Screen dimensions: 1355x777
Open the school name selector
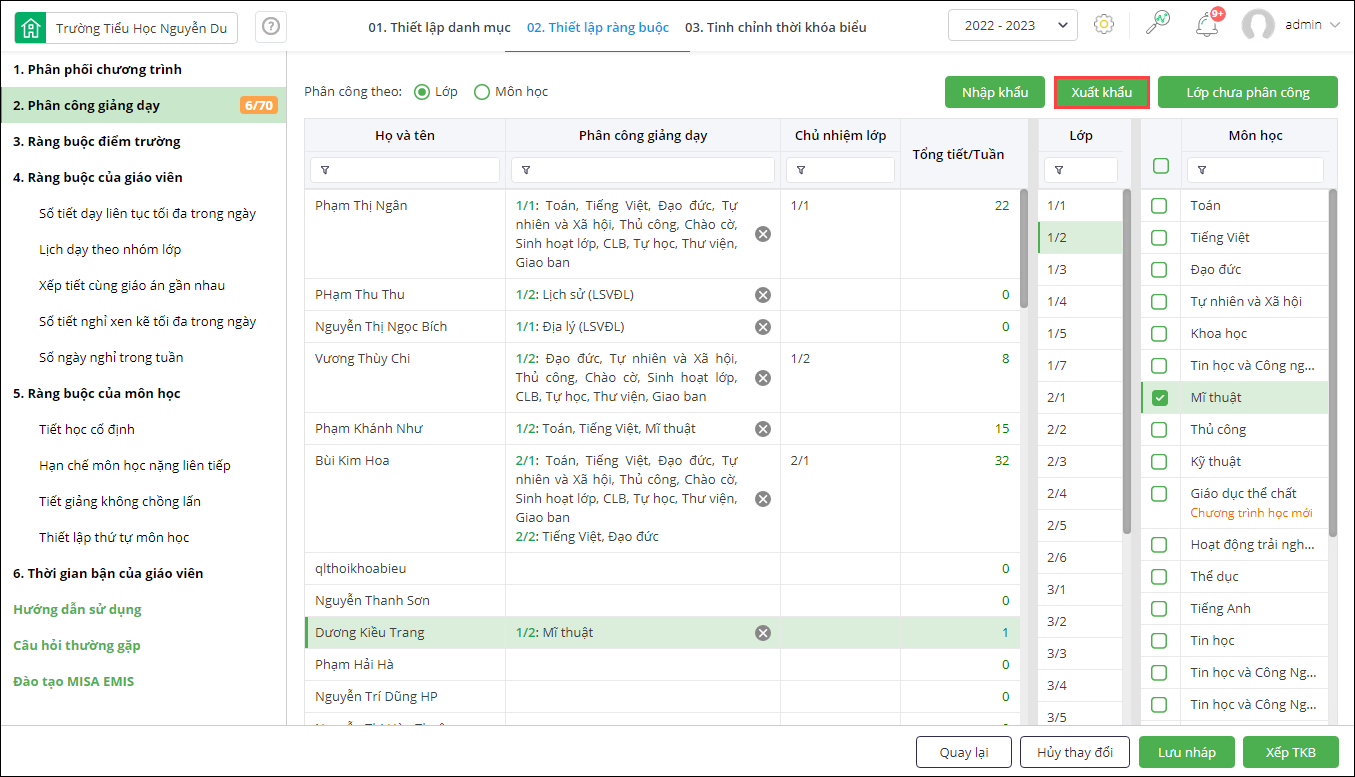[141, 28]
